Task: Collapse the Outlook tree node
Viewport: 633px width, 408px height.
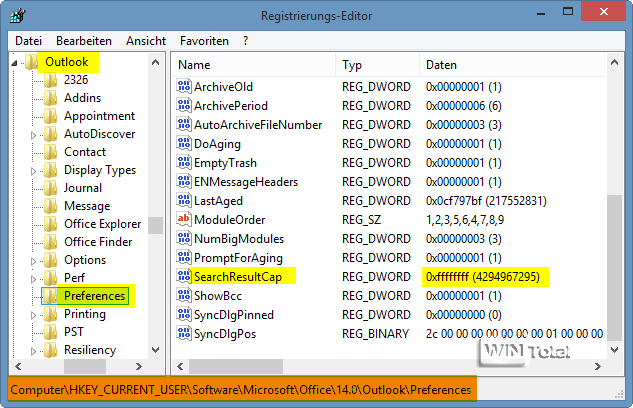Action: pos(15,63)
